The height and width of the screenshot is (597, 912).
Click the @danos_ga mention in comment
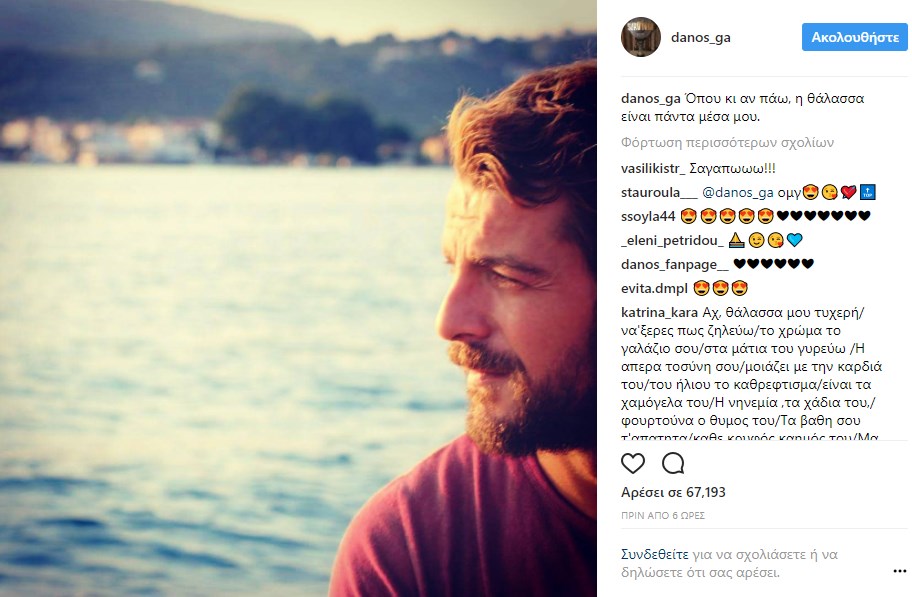click(738, 193)
